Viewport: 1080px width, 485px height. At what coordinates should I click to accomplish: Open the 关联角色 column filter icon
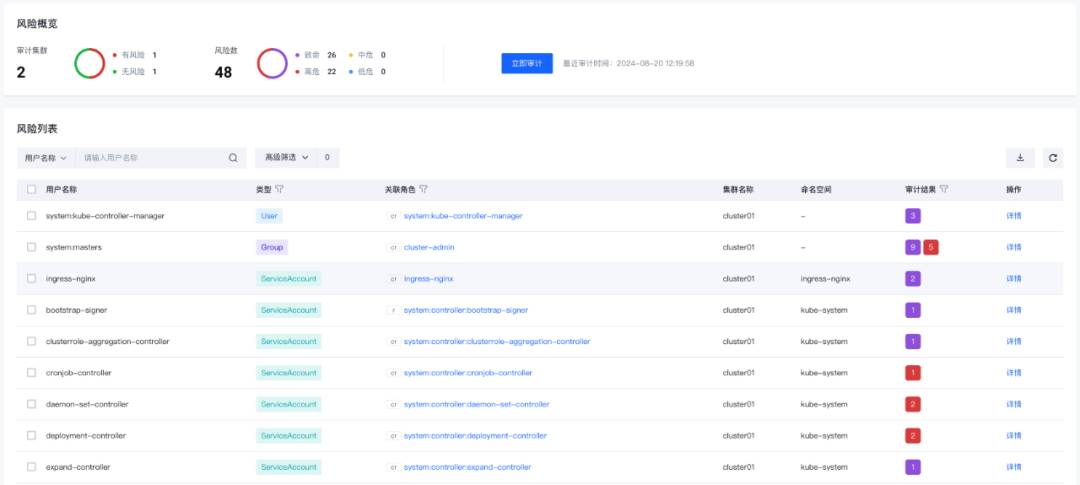click(424, 189)
